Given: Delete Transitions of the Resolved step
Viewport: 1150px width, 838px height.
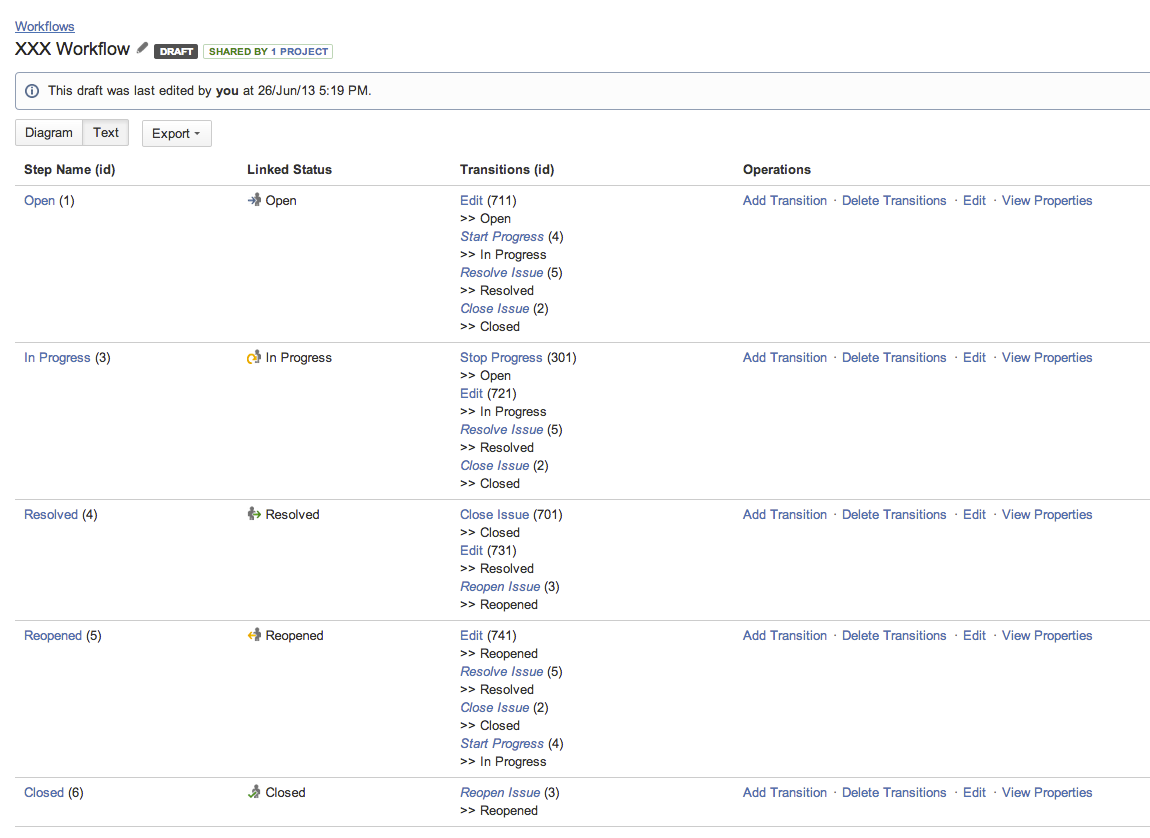Looking at the screenshot, I should pos(894,514).
